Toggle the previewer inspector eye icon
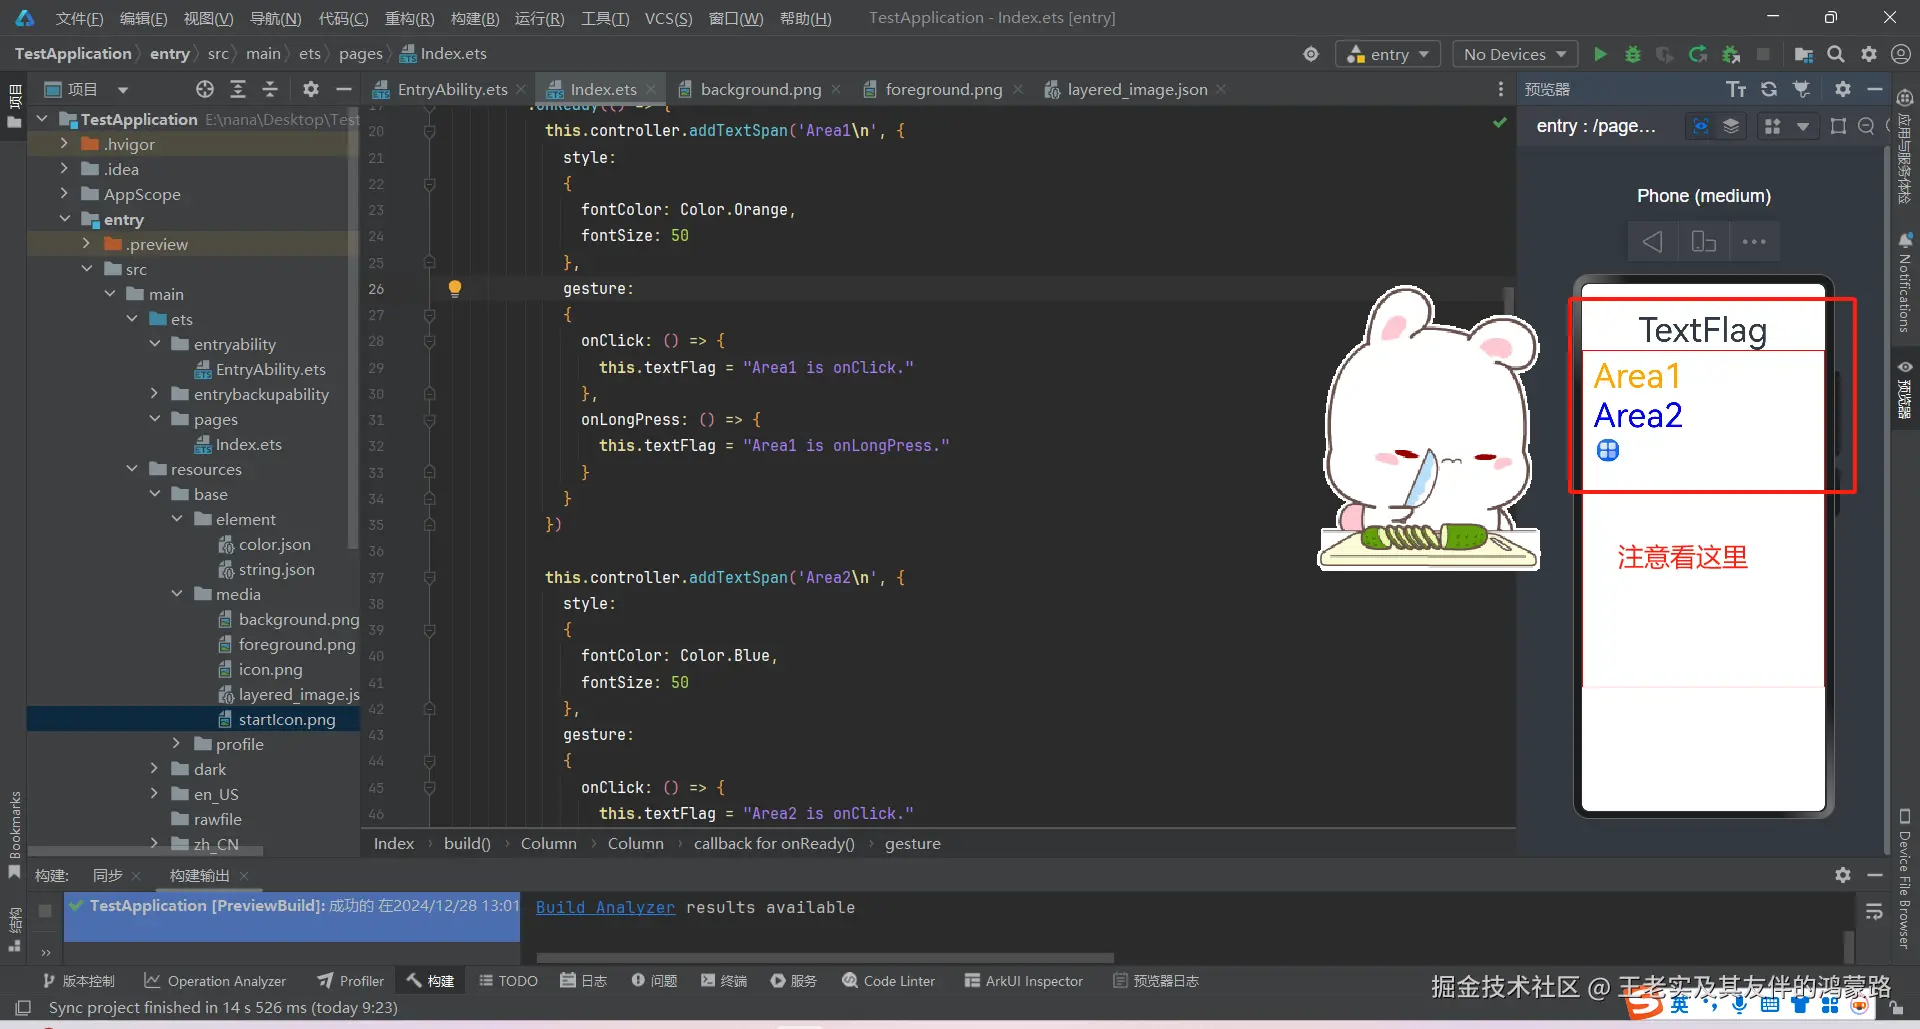 (1700, 126)
